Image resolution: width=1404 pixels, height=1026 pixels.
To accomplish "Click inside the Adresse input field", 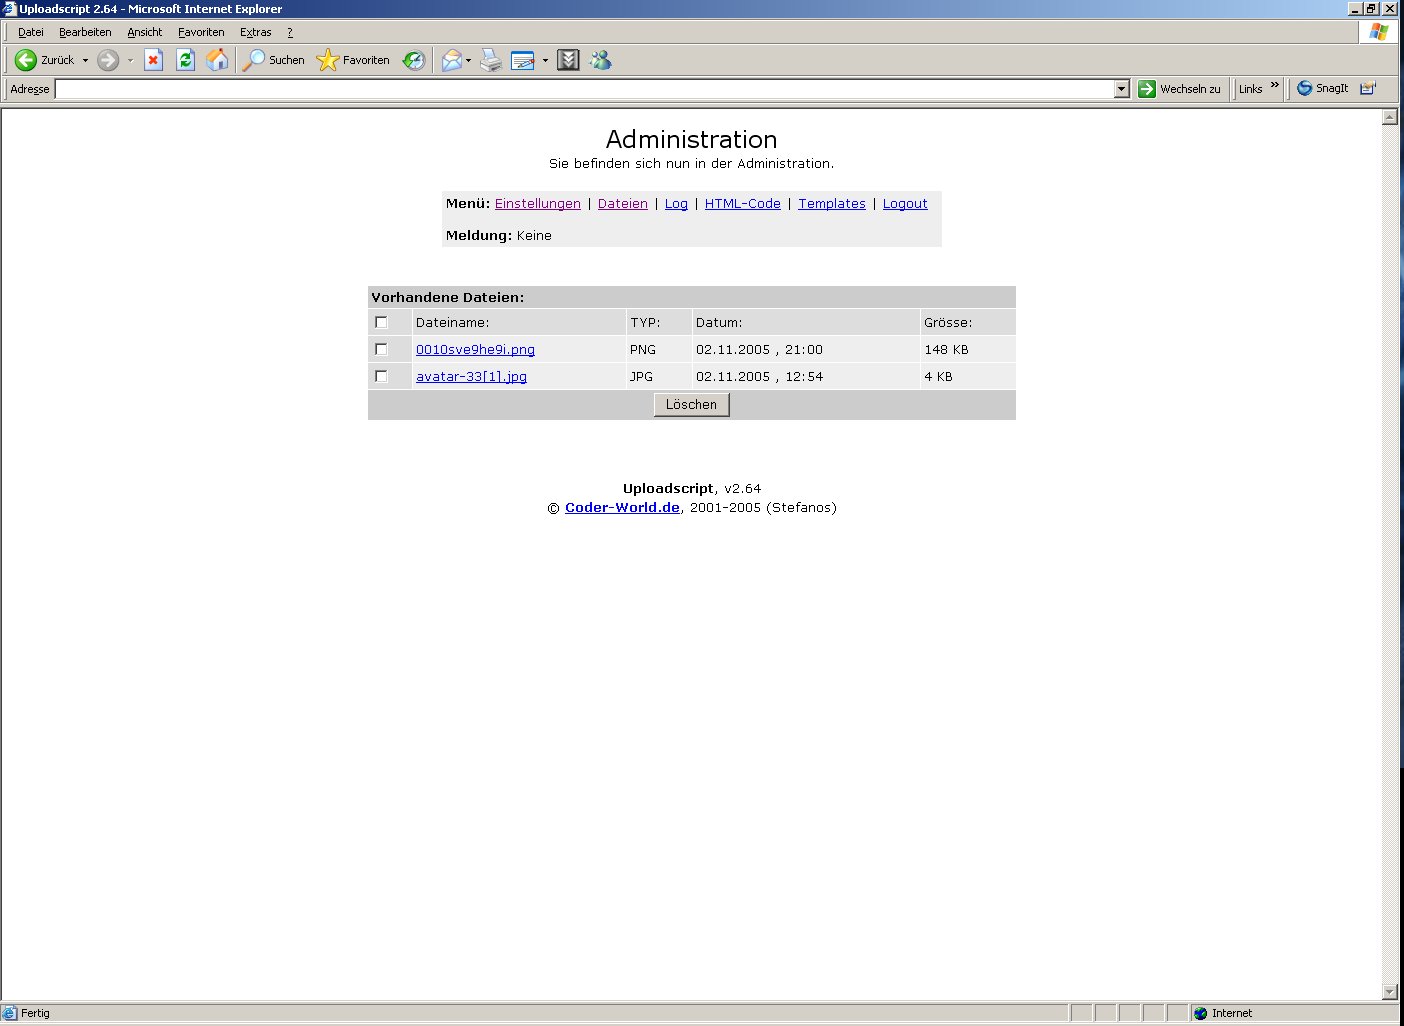I will click(x=584, y=89).
